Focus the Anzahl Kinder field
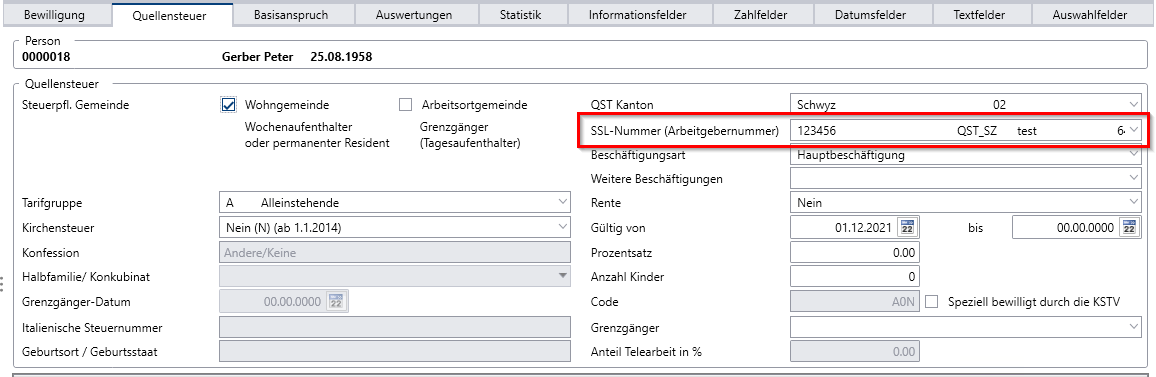The width and height of the screenshot is (1156, 377). 854,277
